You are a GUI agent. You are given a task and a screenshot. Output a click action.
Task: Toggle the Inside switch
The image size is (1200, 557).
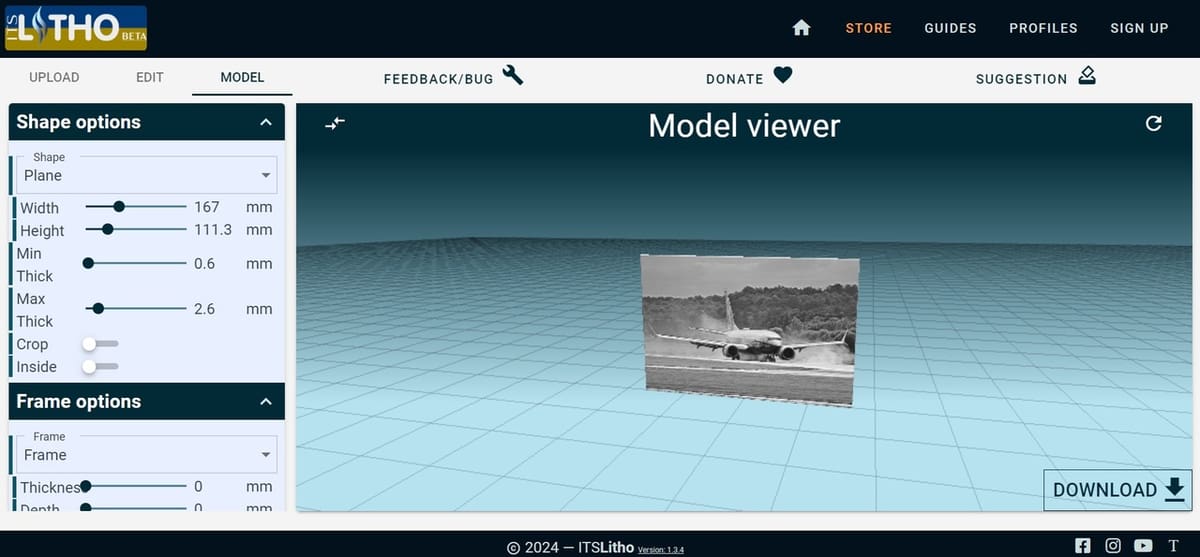coord(101,366)
